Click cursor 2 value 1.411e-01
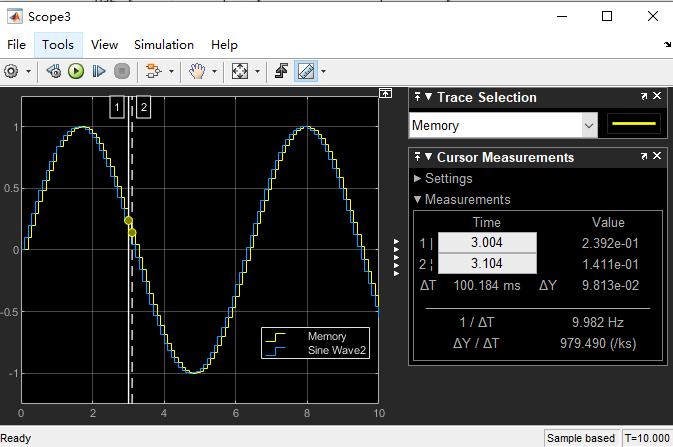 [610, 265]
